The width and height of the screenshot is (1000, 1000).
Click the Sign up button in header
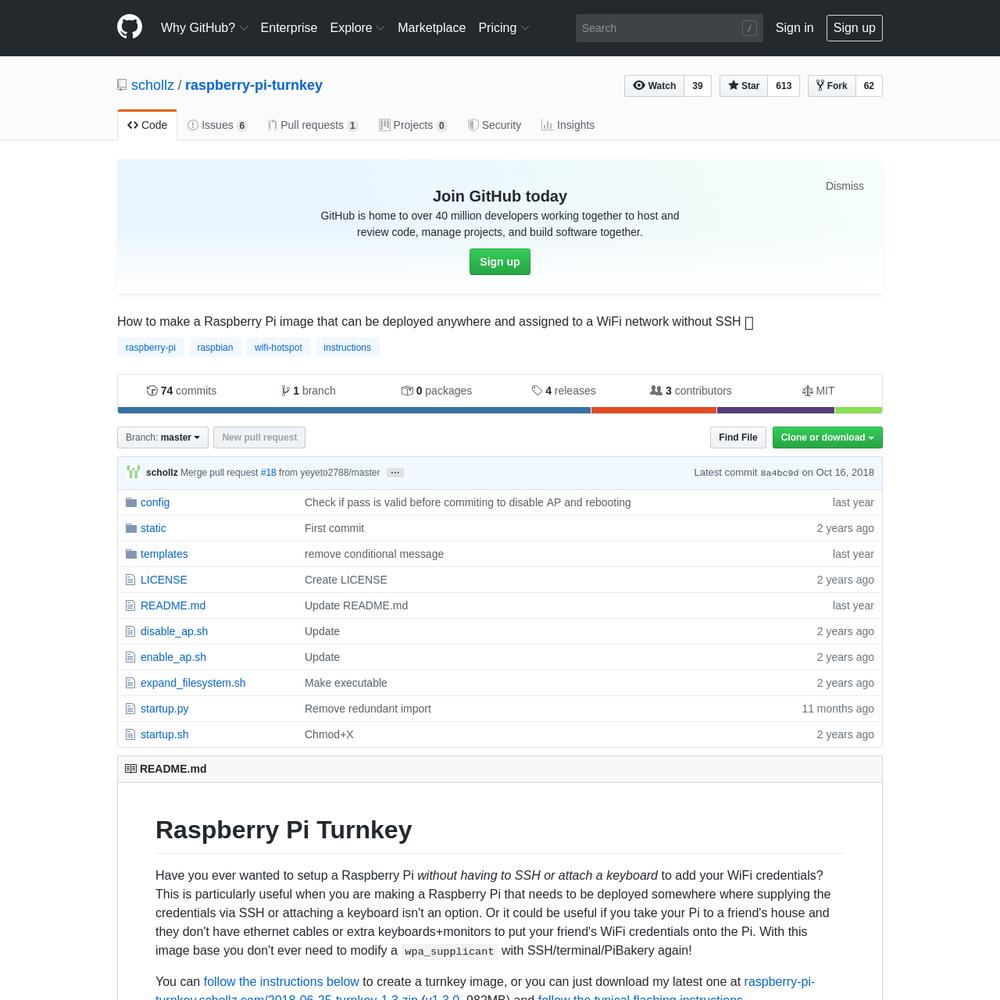coord(855,28)
